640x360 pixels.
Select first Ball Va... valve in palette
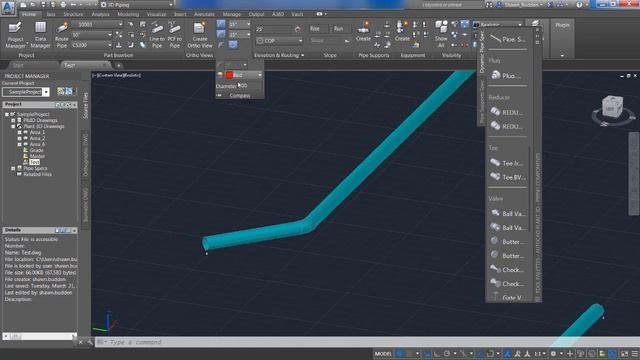pos(507,213)
